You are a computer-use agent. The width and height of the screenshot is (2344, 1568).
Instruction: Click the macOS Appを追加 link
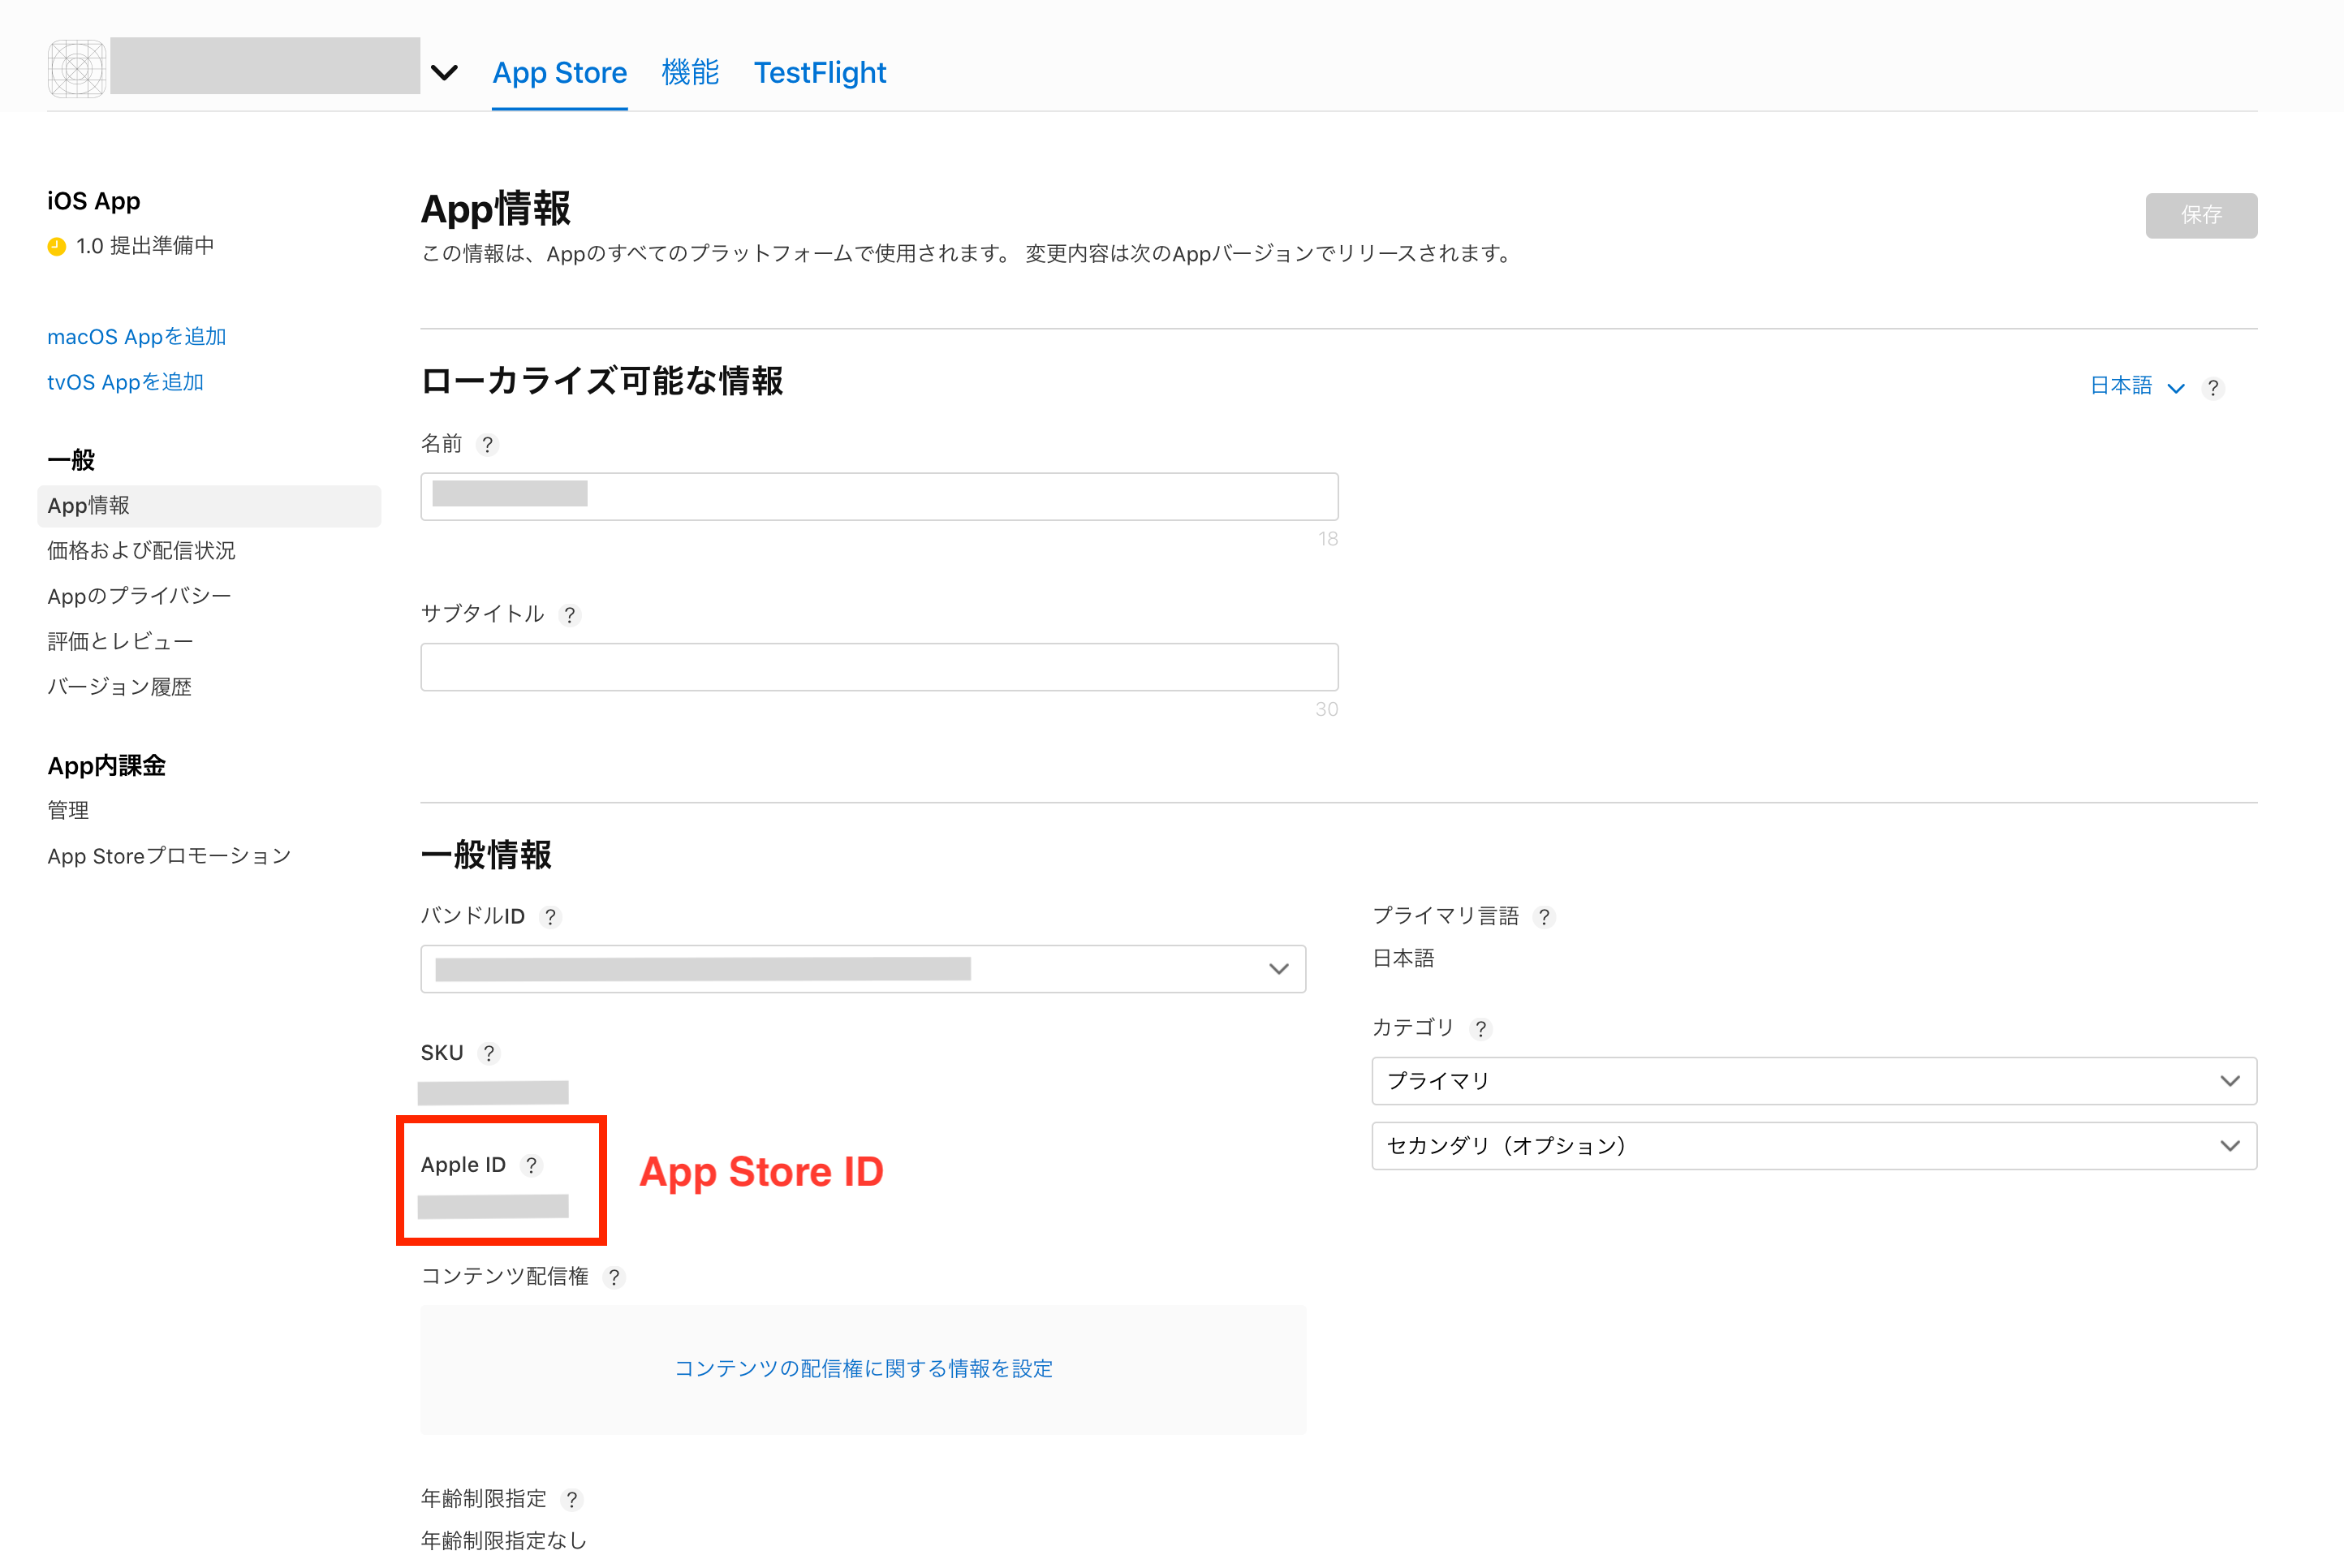[x=137, y=337]
